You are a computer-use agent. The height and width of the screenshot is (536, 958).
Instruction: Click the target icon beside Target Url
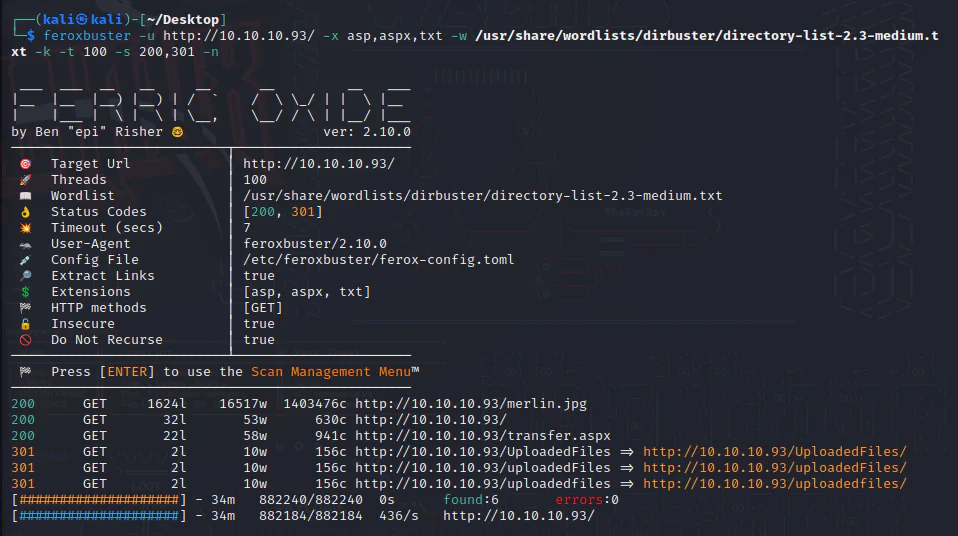click(x=25, y=164)
